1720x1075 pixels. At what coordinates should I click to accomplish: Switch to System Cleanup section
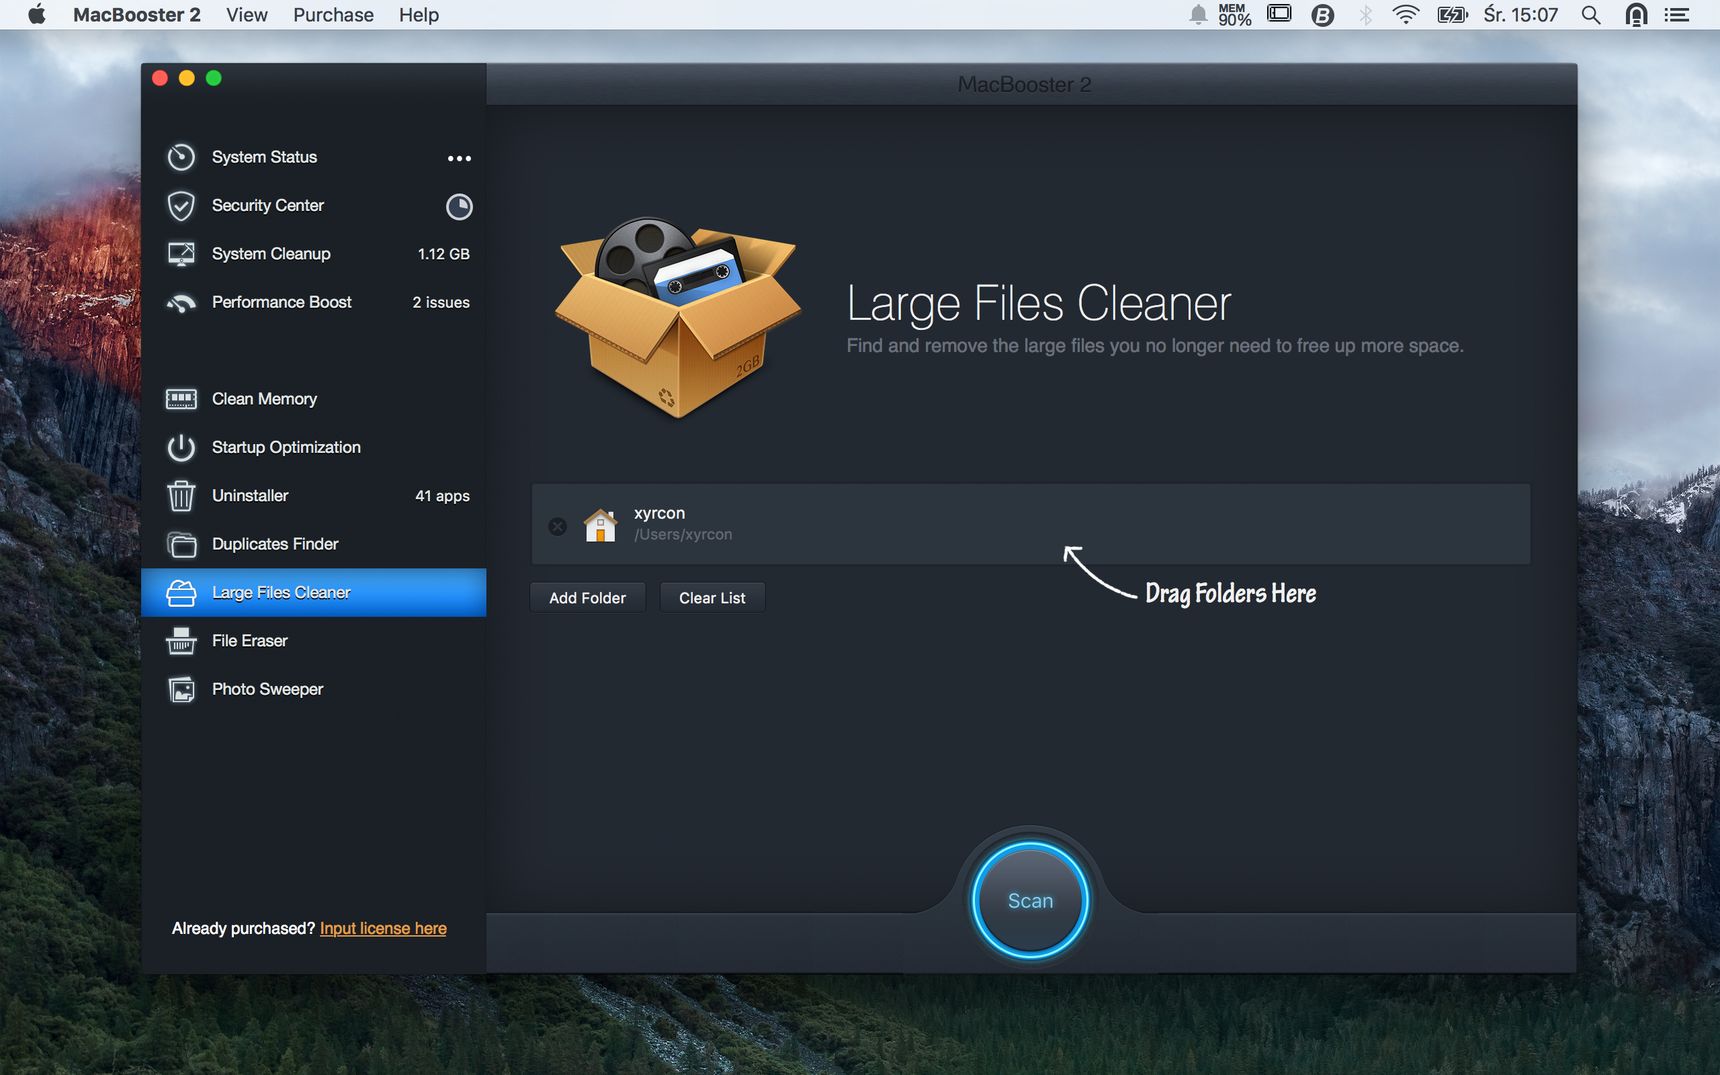pos(314,254)
